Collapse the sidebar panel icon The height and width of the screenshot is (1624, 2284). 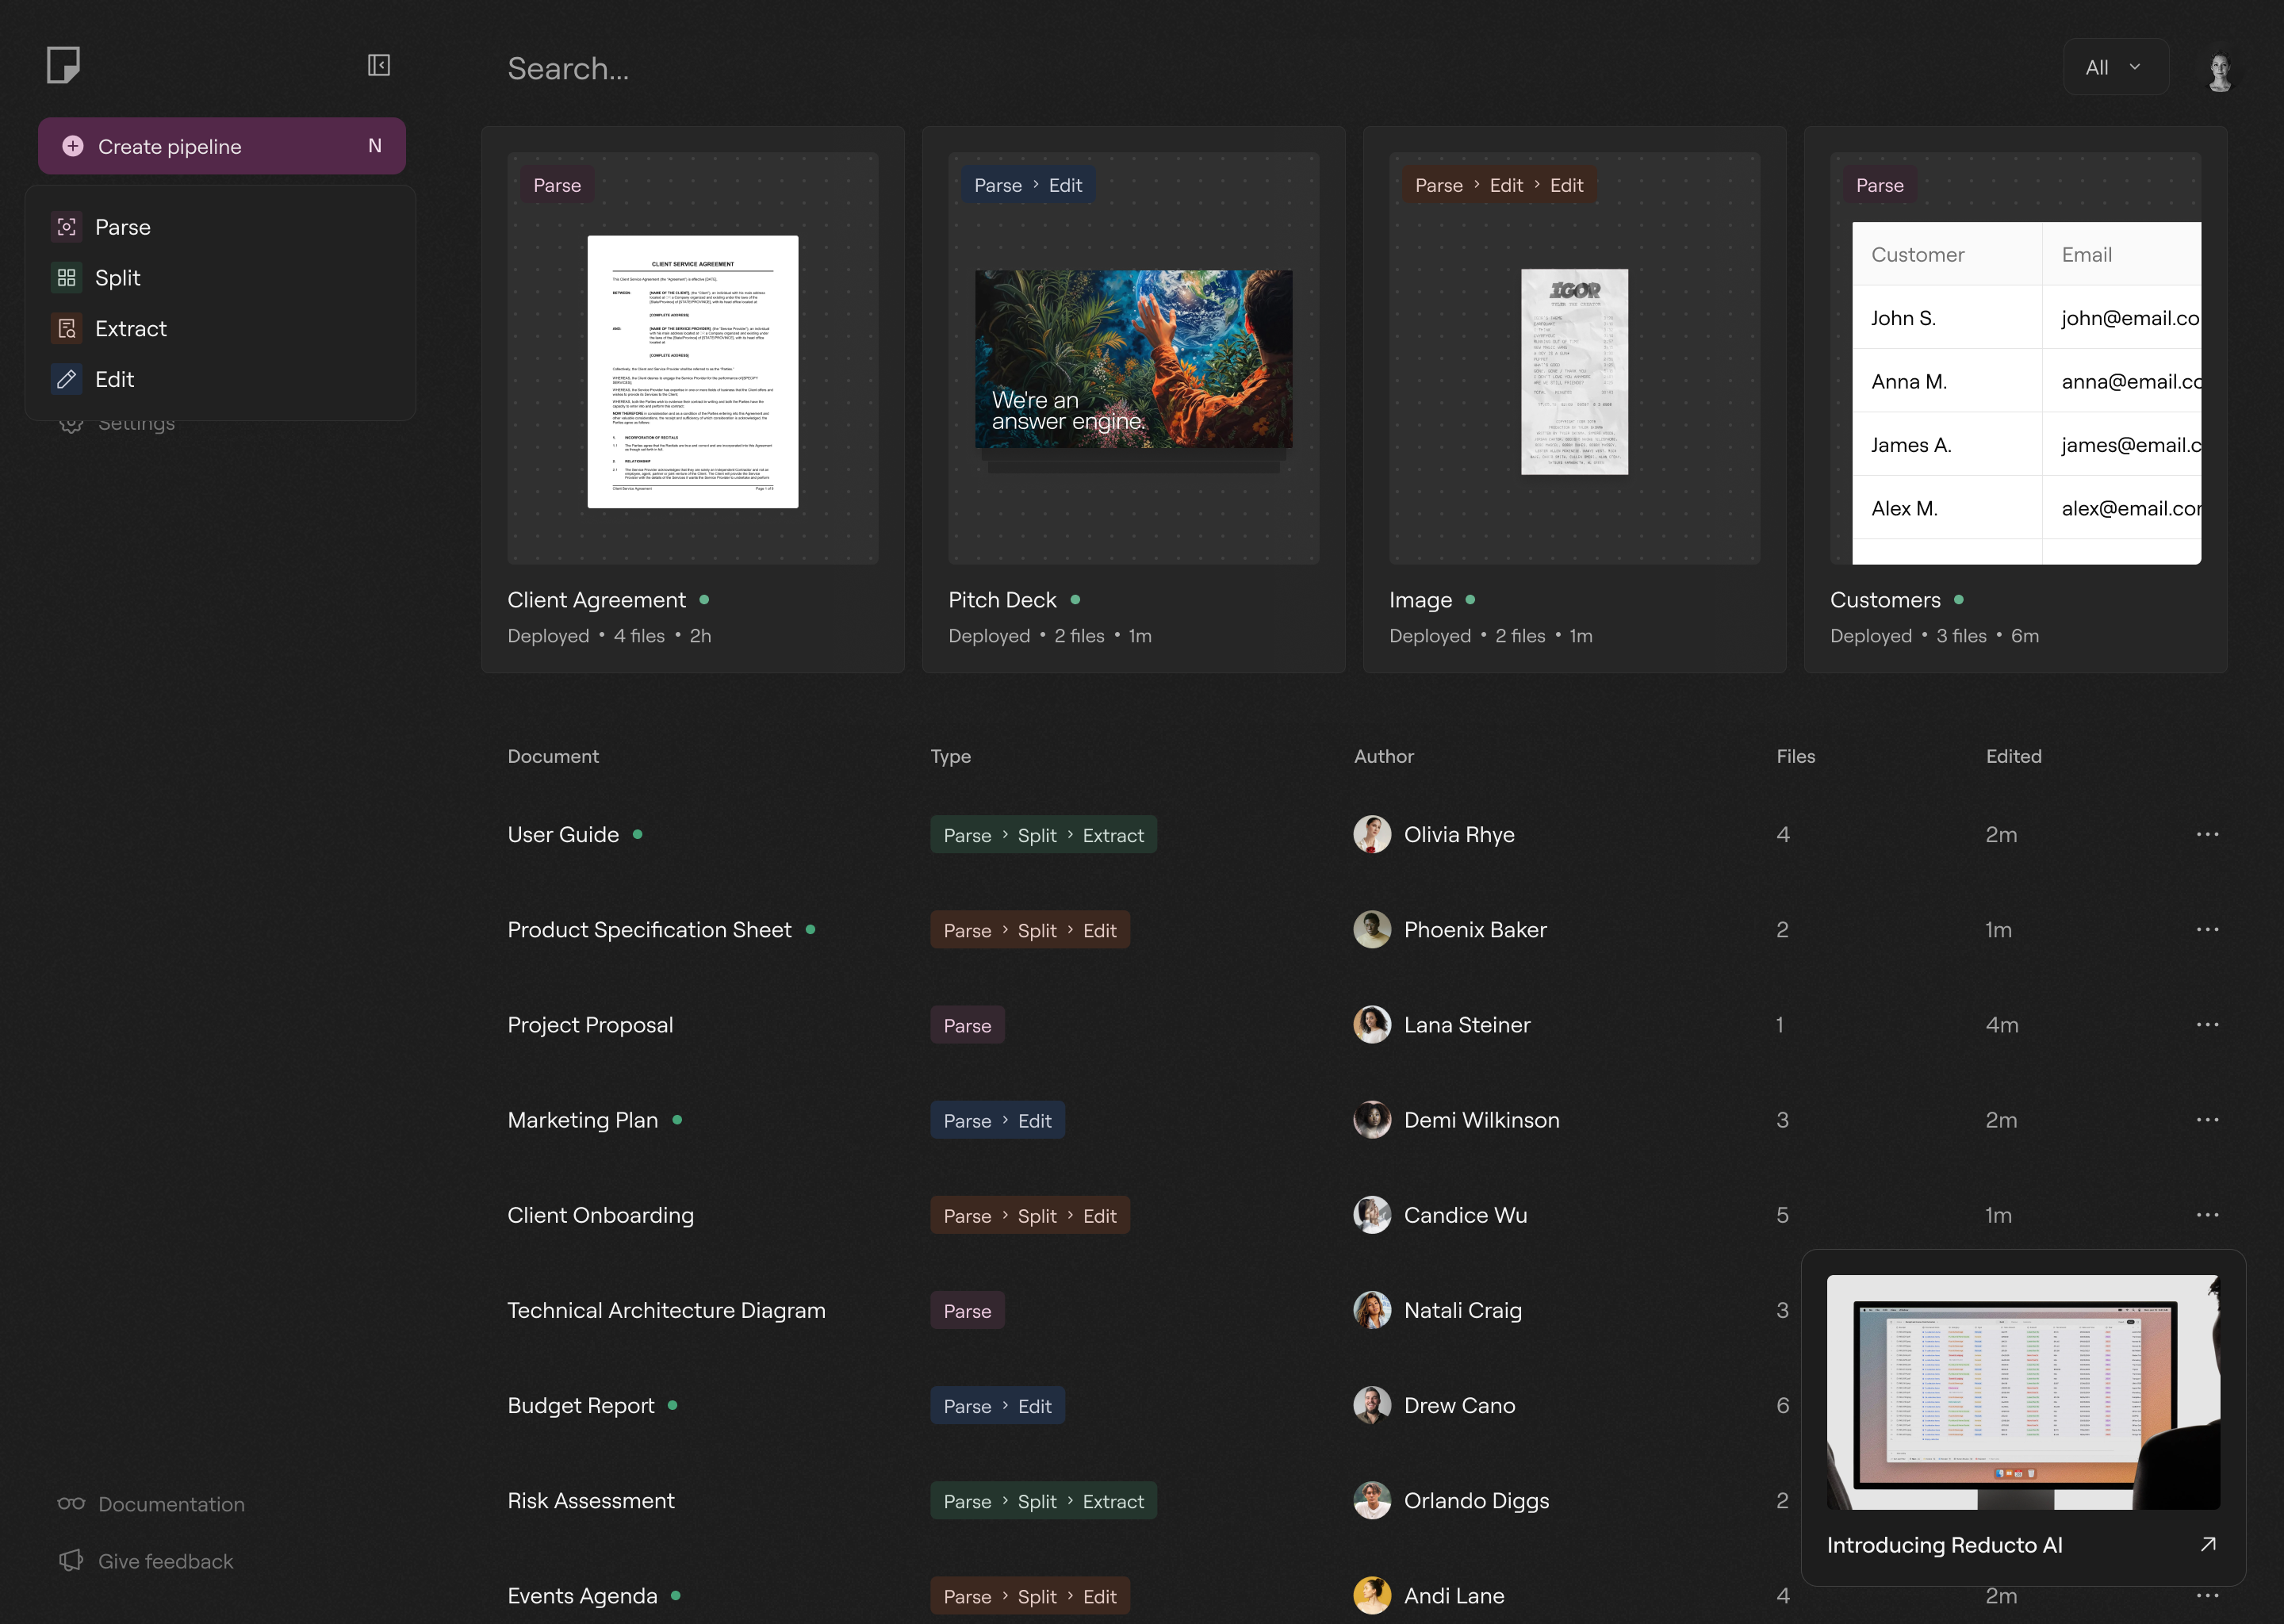pyautogui.click(x=379, y=66)
